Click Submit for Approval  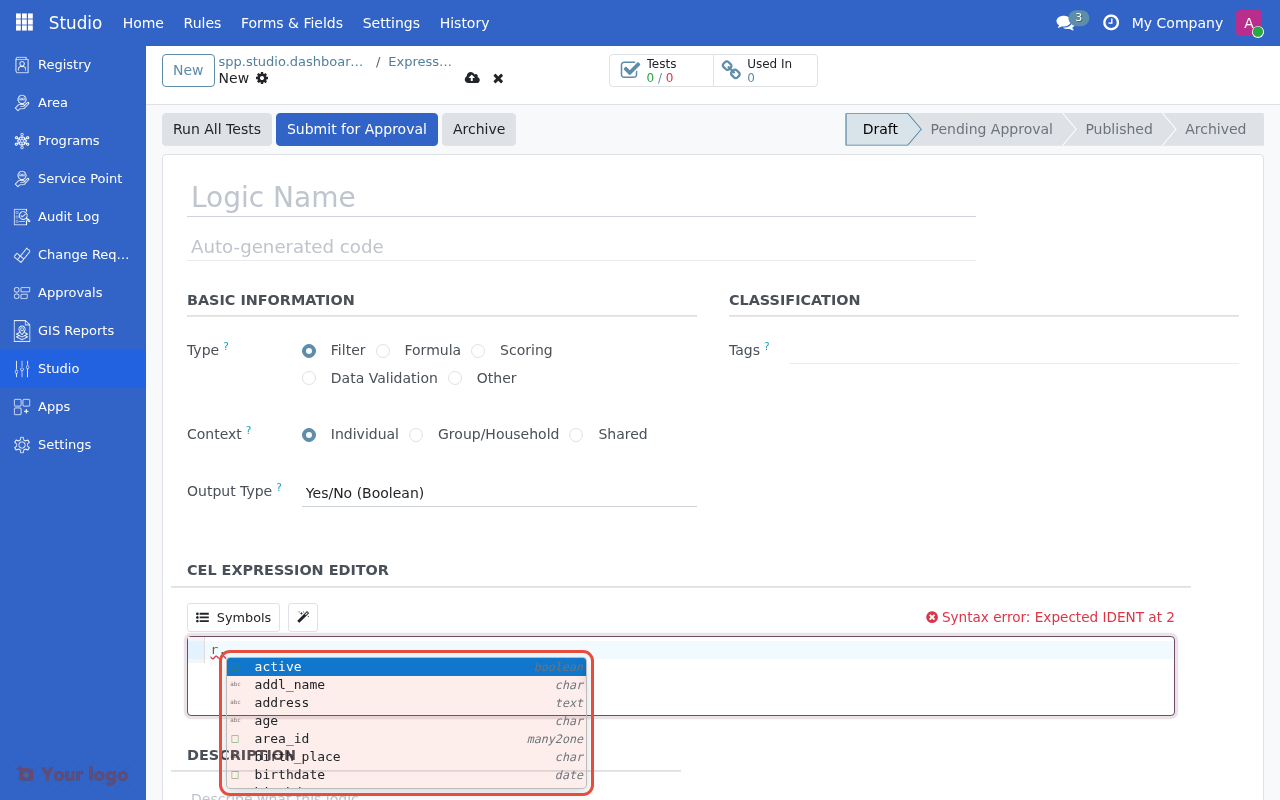click(x=356, y=129)
